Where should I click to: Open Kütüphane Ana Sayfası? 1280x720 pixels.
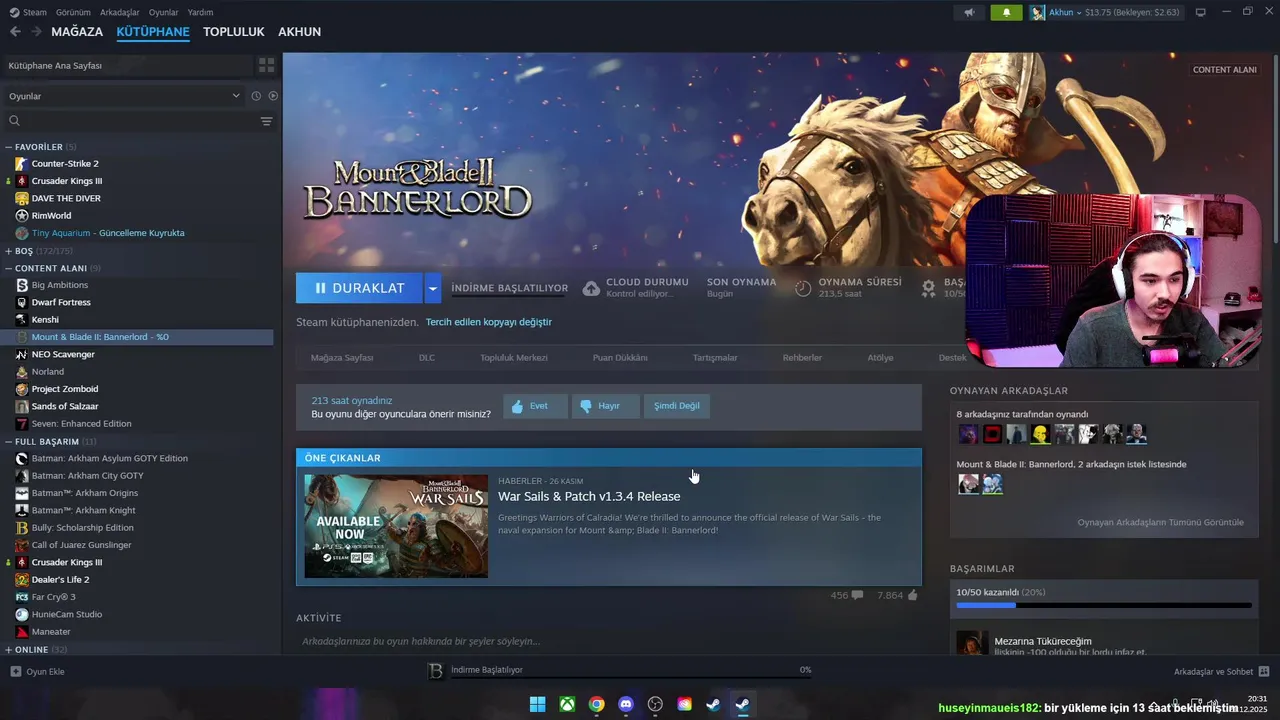[127, 65]
